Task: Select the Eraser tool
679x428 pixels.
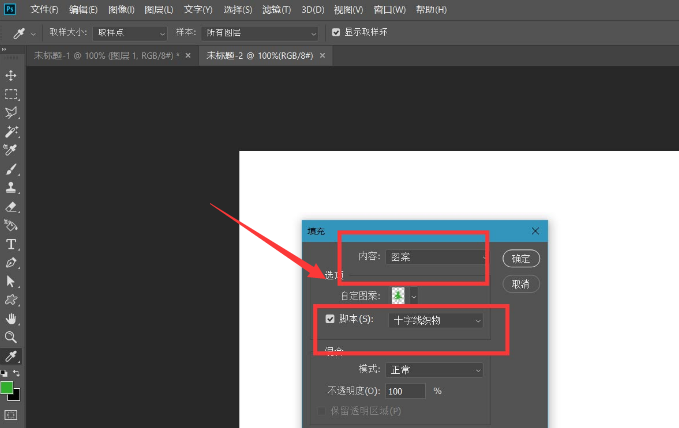Action: coord(11,207)
